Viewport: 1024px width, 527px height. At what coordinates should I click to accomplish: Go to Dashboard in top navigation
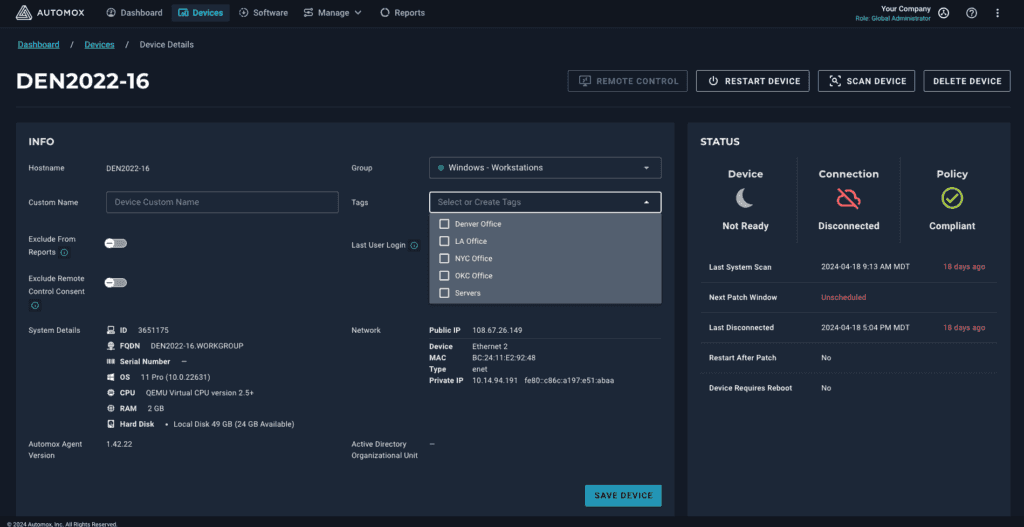pos(134,12)
